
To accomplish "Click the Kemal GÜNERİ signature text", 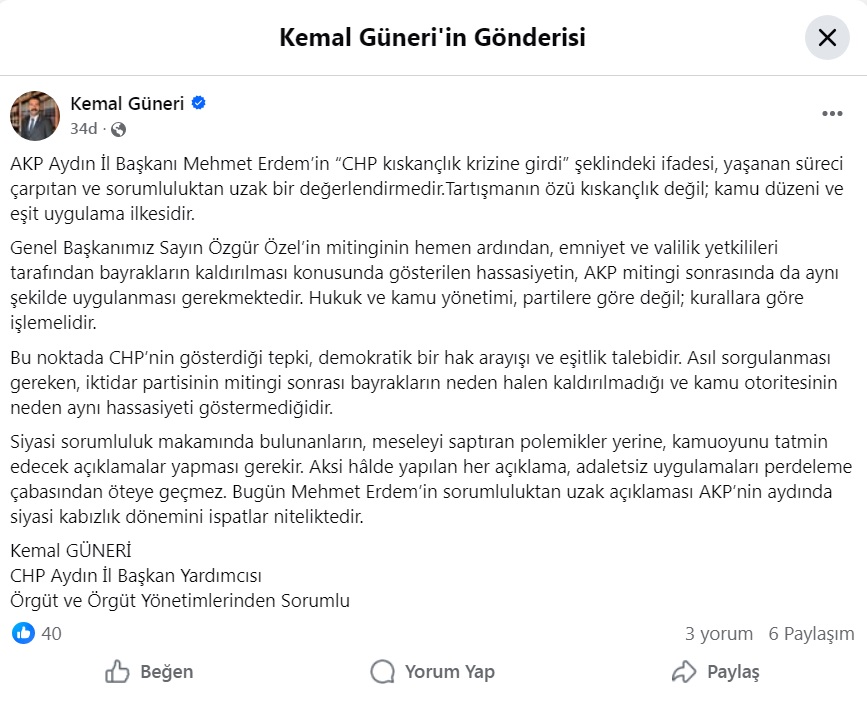I will pyautogui.click(x=71, y=551).
